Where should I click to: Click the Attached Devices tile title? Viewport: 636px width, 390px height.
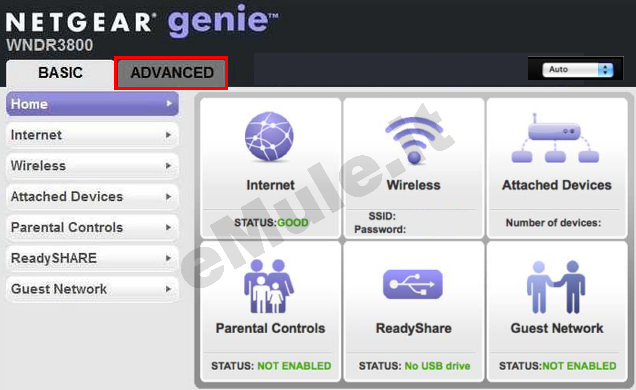pos(556,185)
